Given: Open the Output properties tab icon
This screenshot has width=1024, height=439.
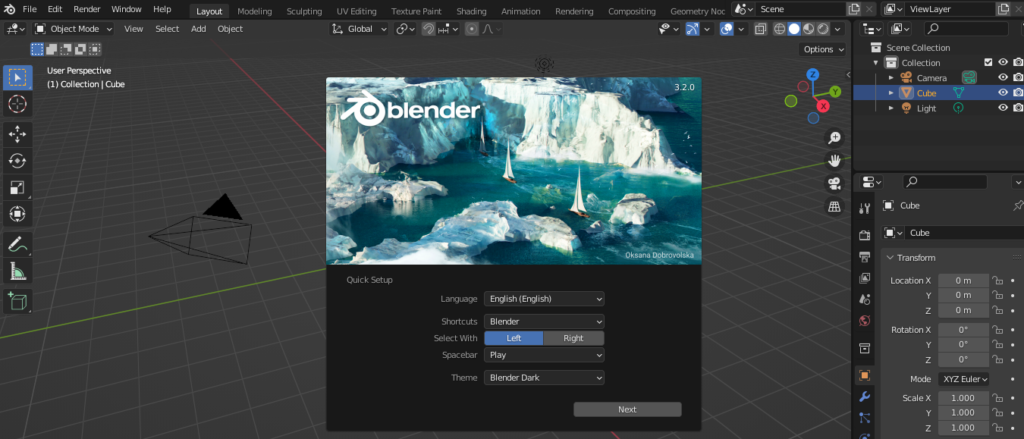Looking at the screenshot, I should pos(865,257).
